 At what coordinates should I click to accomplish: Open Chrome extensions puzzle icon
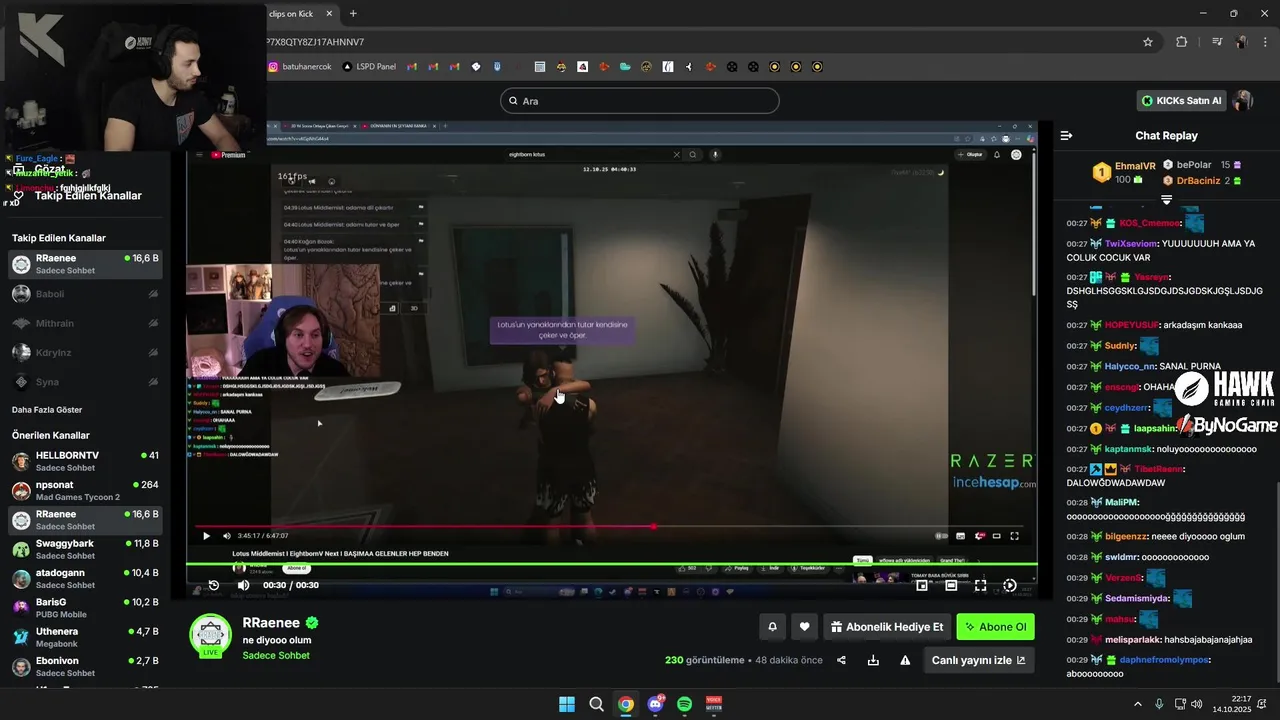click(1181, 42)
